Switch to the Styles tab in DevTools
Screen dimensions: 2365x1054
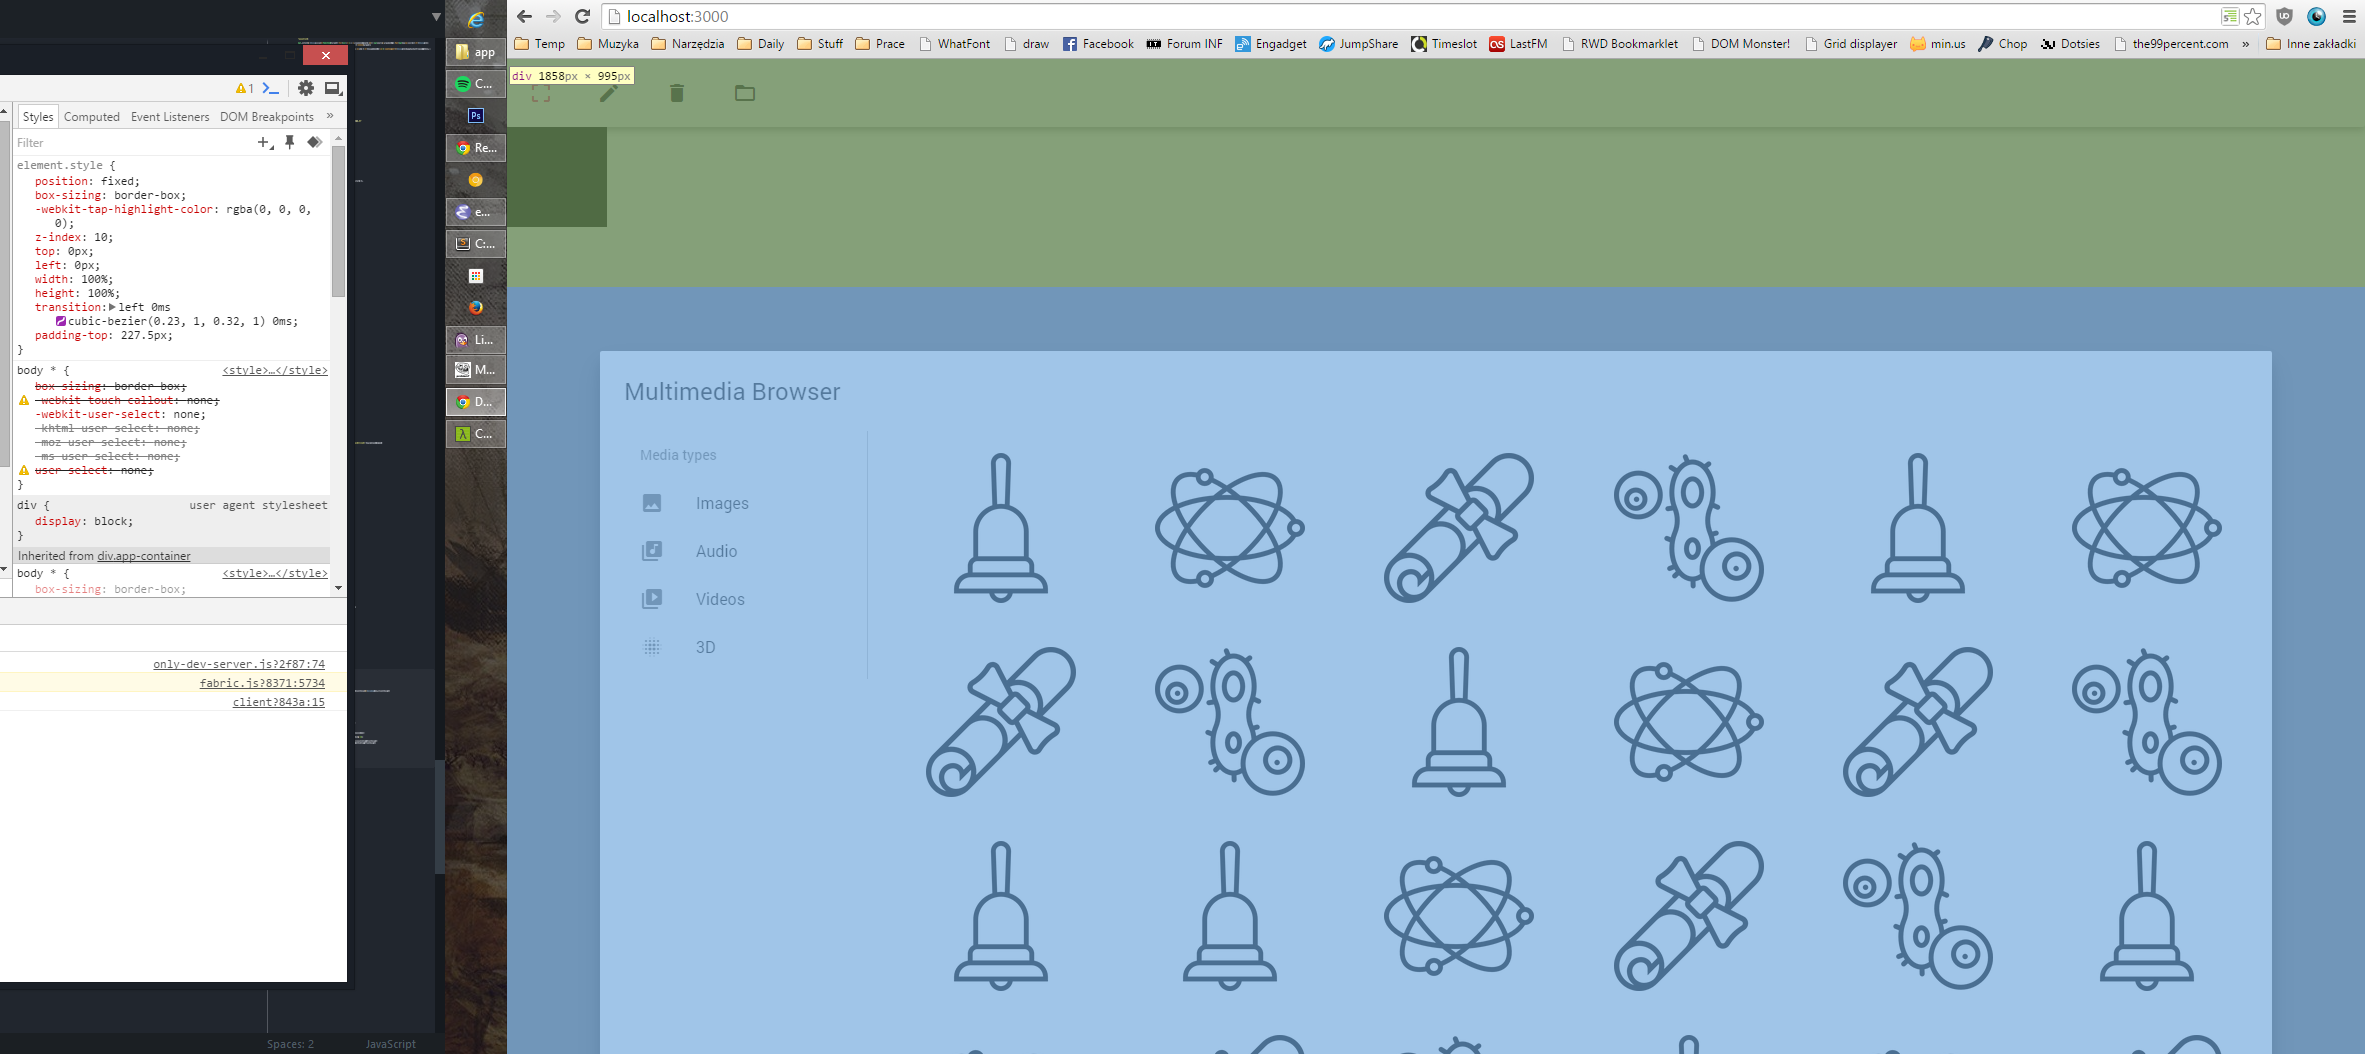[x=38, y=117]
